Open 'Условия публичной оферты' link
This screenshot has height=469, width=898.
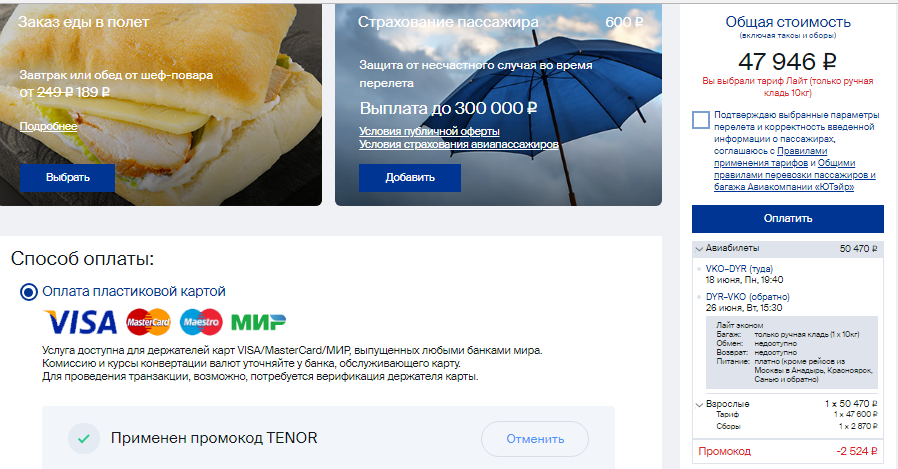point(430,131)
